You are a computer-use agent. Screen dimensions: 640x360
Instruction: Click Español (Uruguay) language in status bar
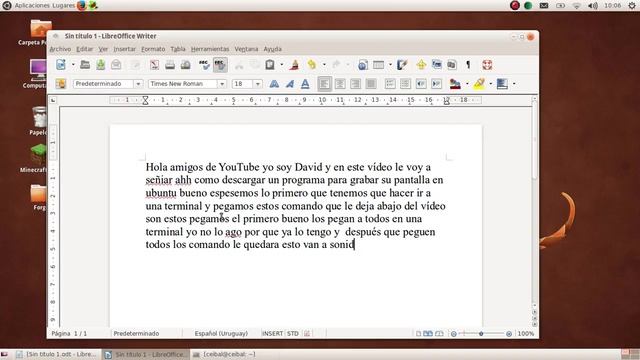point(221,333)
